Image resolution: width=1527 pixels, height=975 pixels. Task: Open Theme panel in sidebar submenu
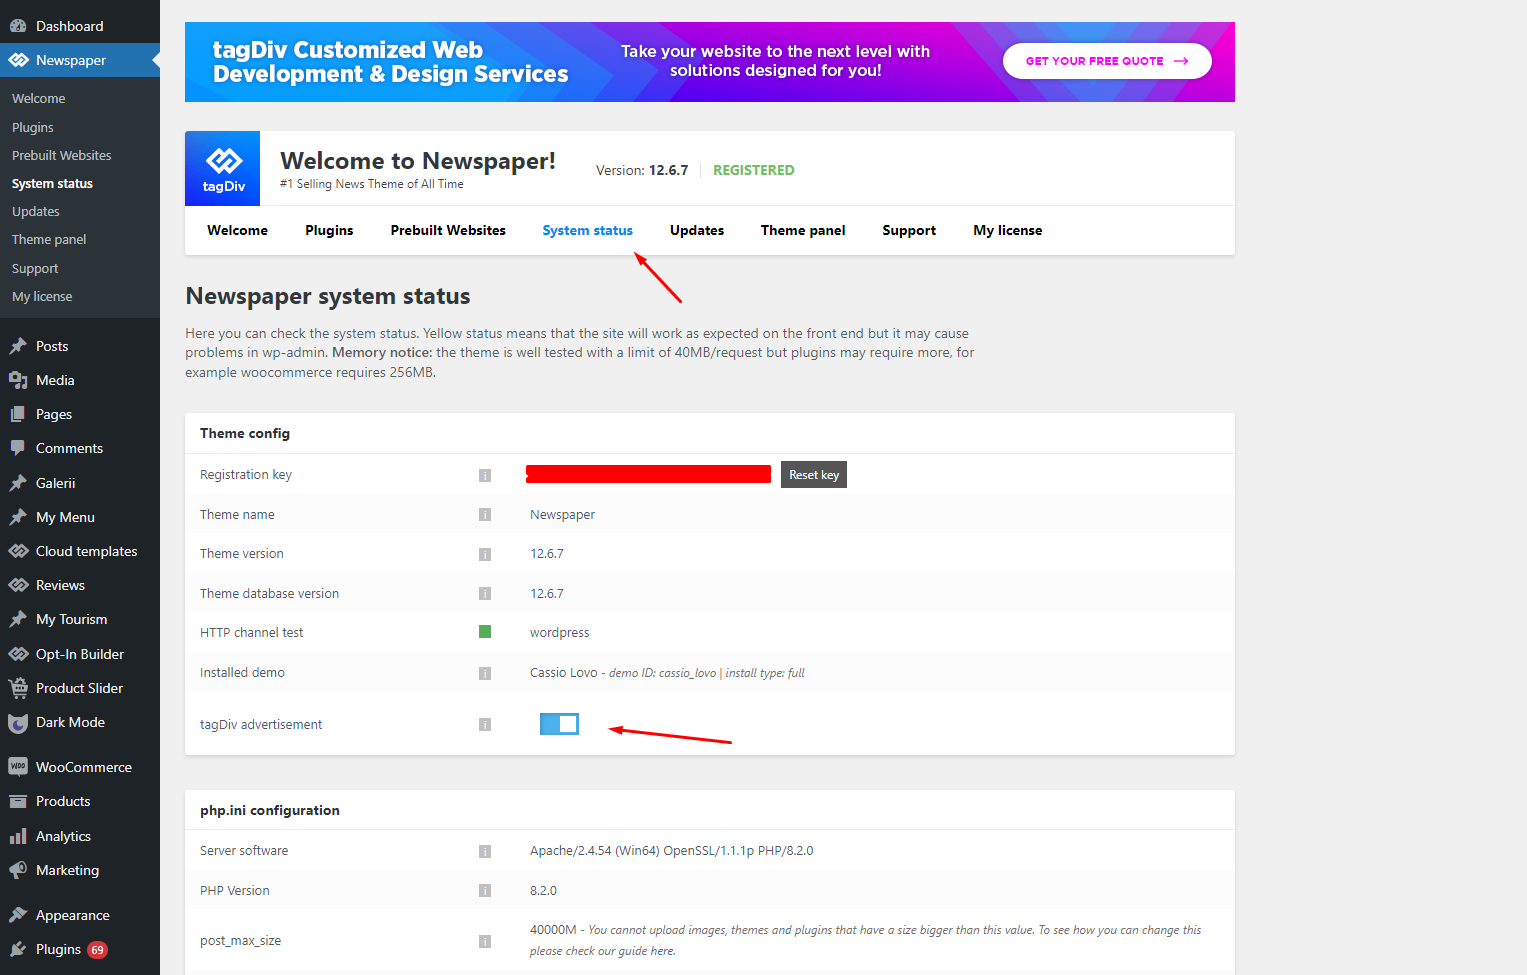[x=49, y=239]
